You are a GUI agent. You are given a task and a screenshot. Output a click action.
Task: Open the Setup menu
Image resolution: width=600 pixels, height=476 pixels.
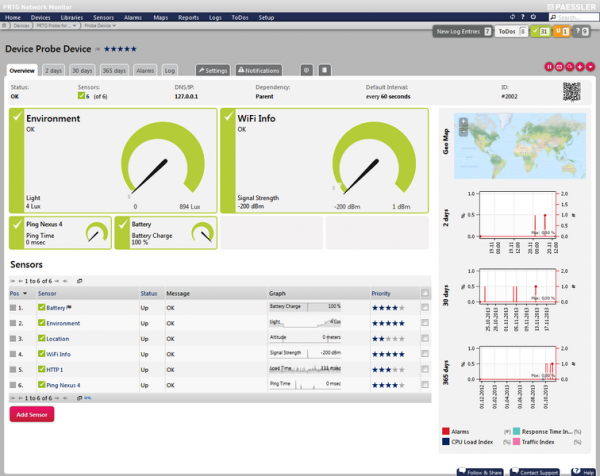coord(266,18)
